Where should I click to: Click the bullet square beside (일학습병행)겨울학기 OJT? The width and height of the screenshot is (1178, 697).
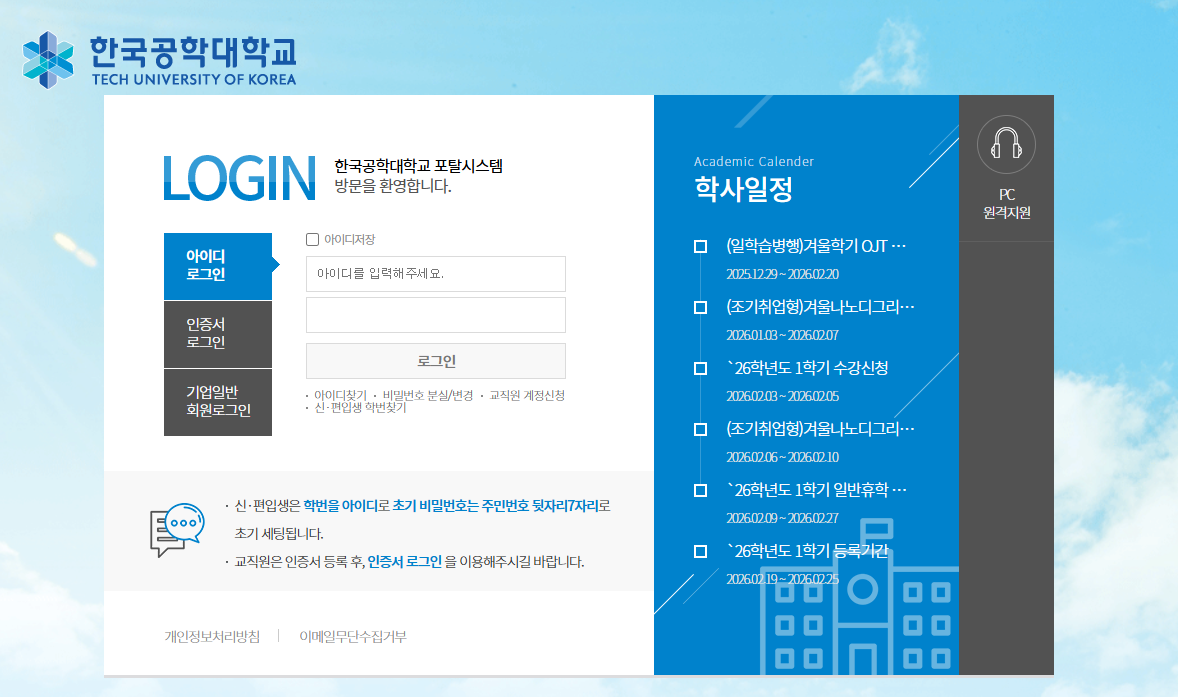(700, 246)
